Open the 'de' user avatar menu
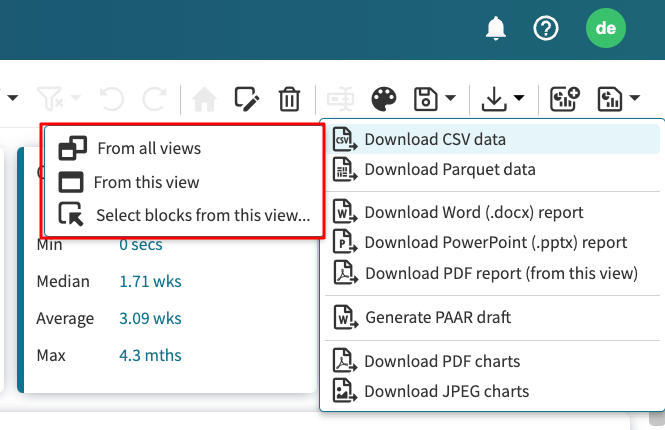Screen dimensions: 665x430 (605, 28)
